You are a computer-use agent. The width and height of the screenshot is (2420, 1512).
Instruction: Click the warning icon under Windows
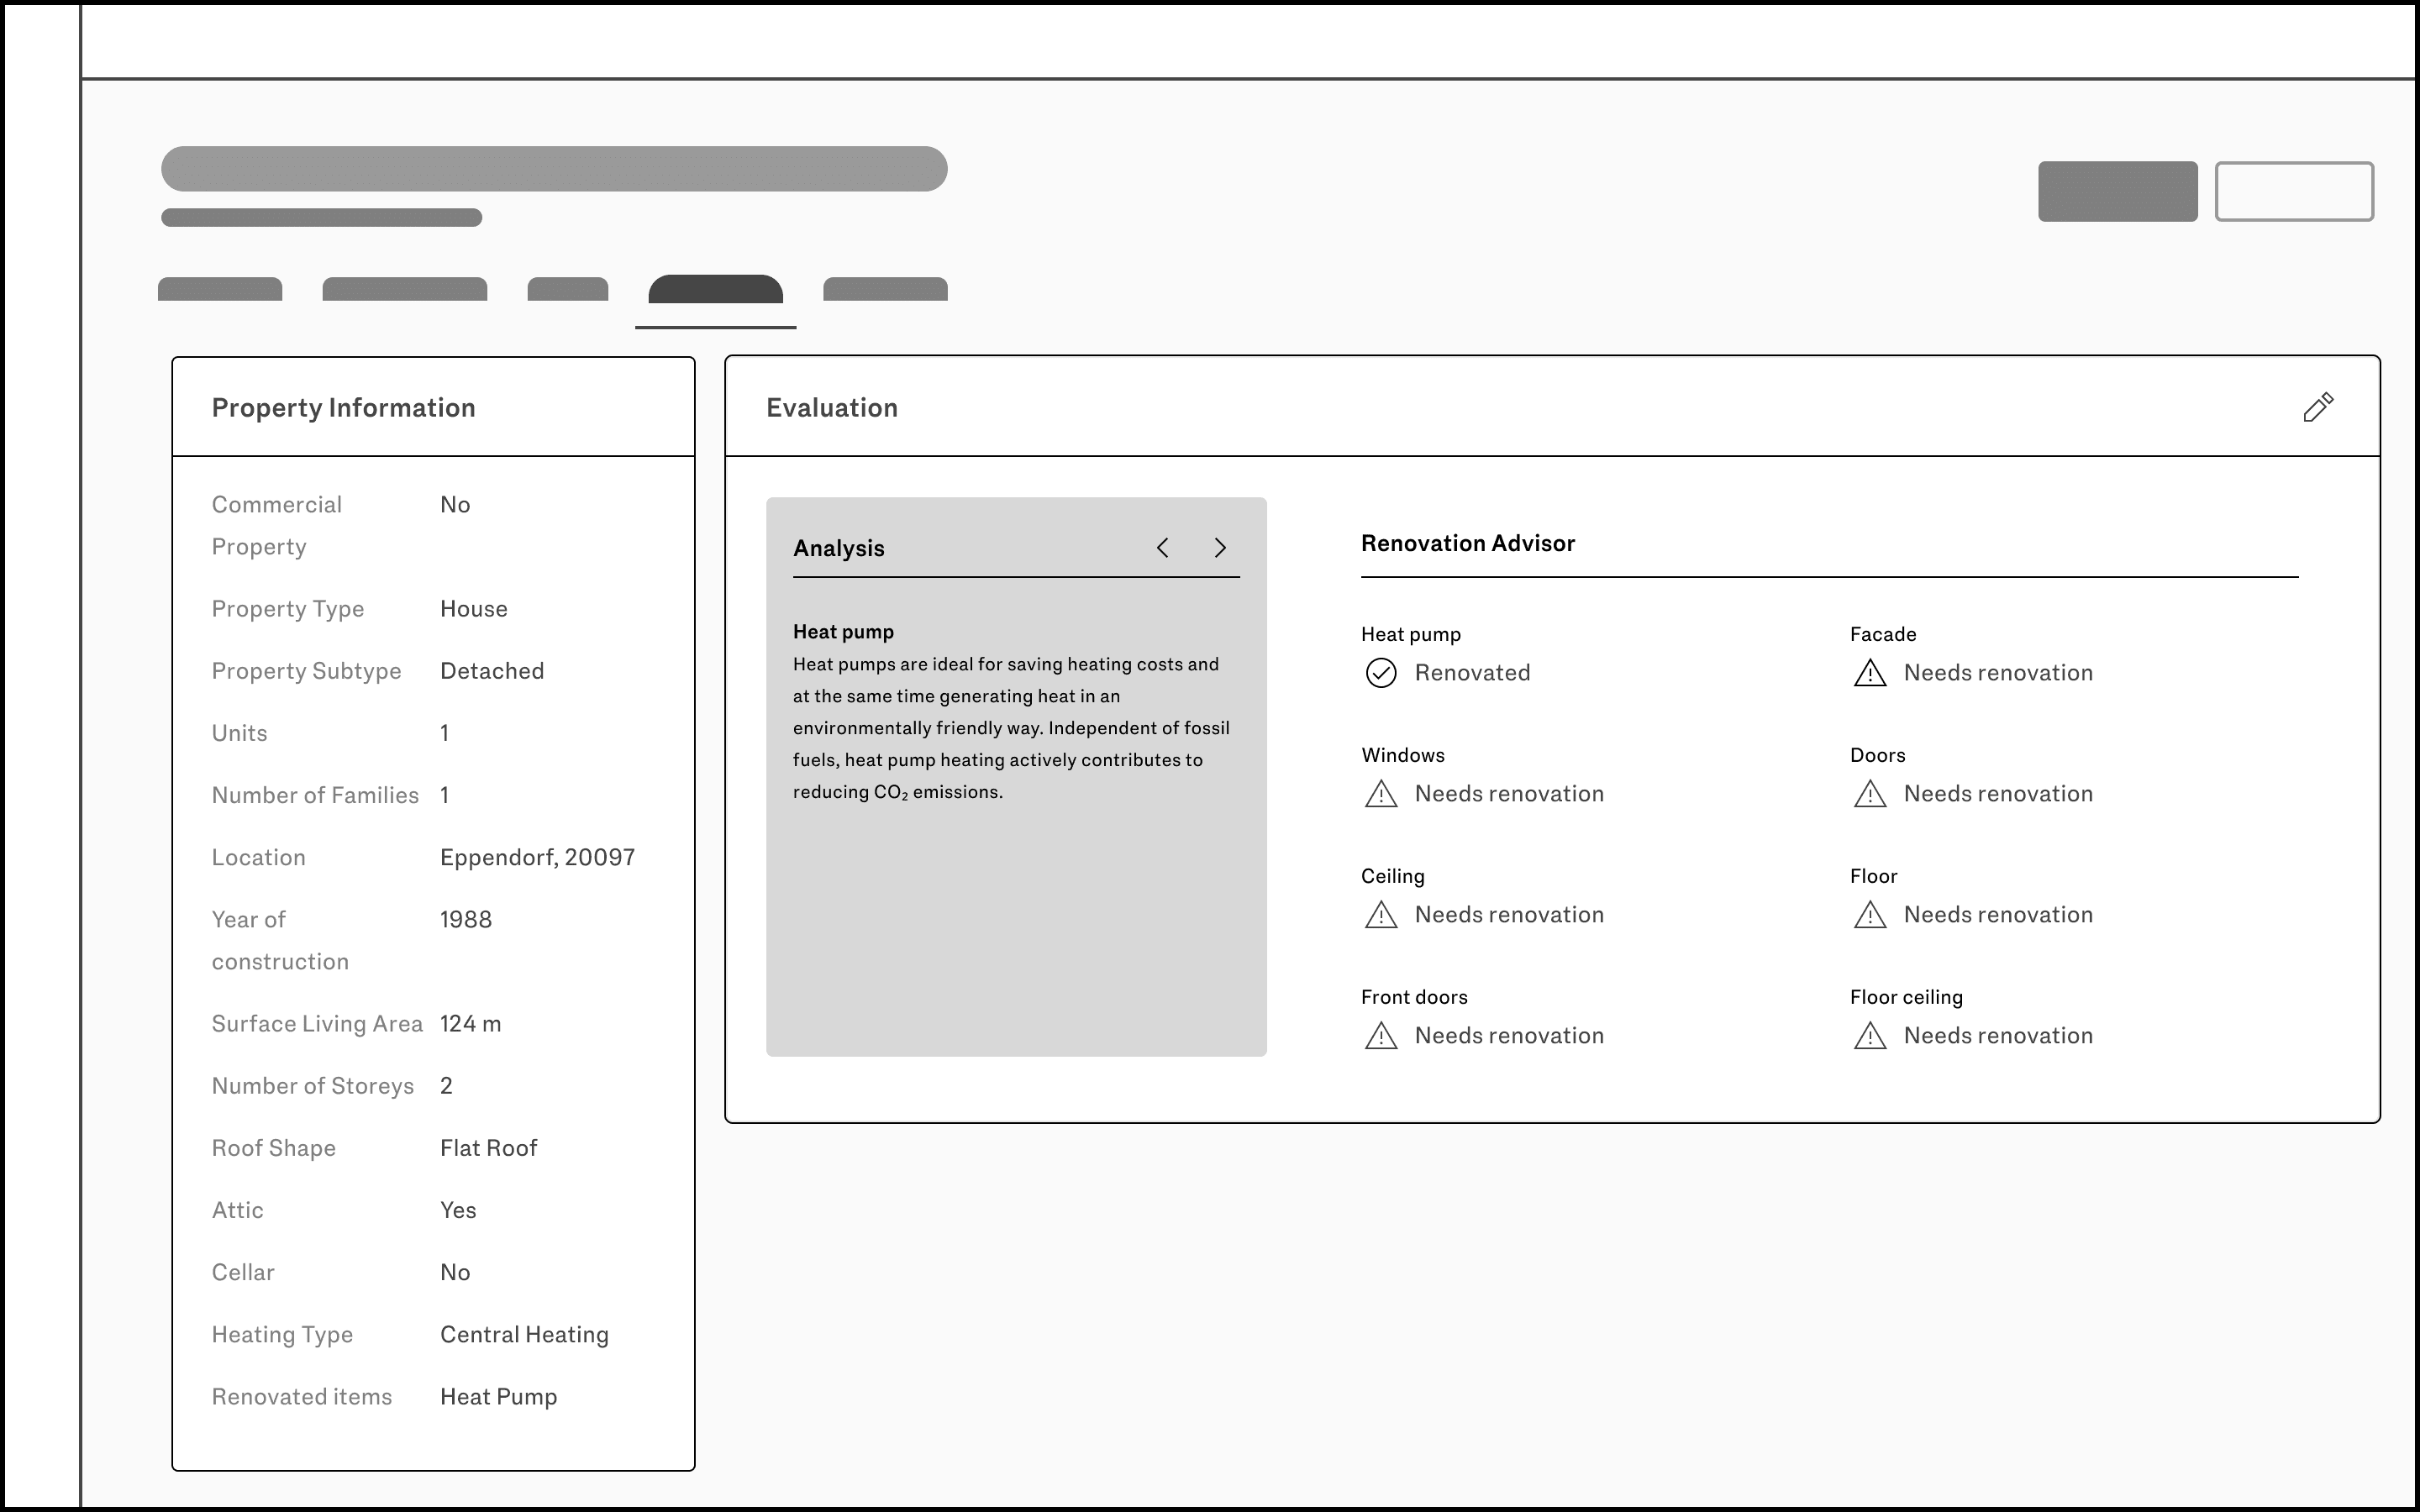(1381, 794)
